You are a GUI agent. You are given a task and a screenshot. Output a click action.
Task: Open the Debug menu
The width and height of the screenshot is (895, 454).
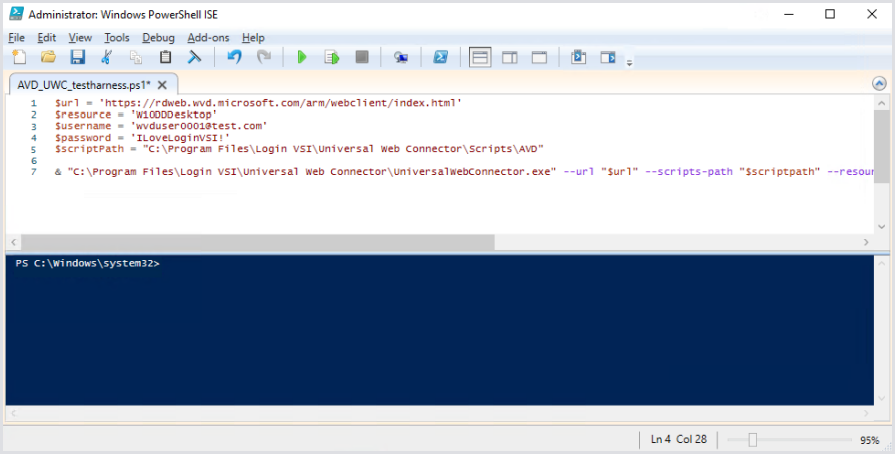[158, 37]
